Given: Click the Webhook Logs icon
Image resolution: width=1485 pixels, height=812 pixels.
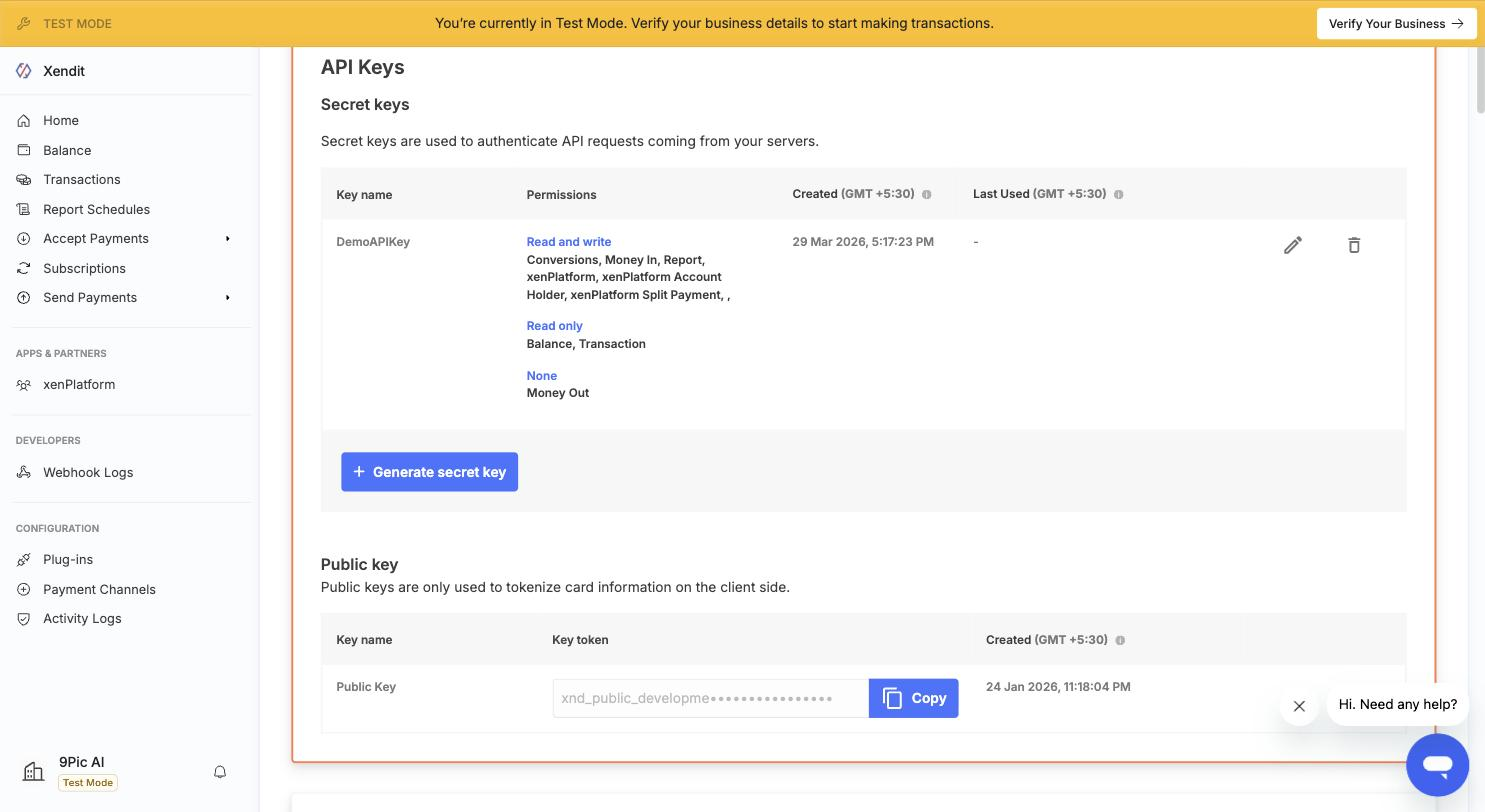Looking at the screenshot, I should click(x=24, y=472).
